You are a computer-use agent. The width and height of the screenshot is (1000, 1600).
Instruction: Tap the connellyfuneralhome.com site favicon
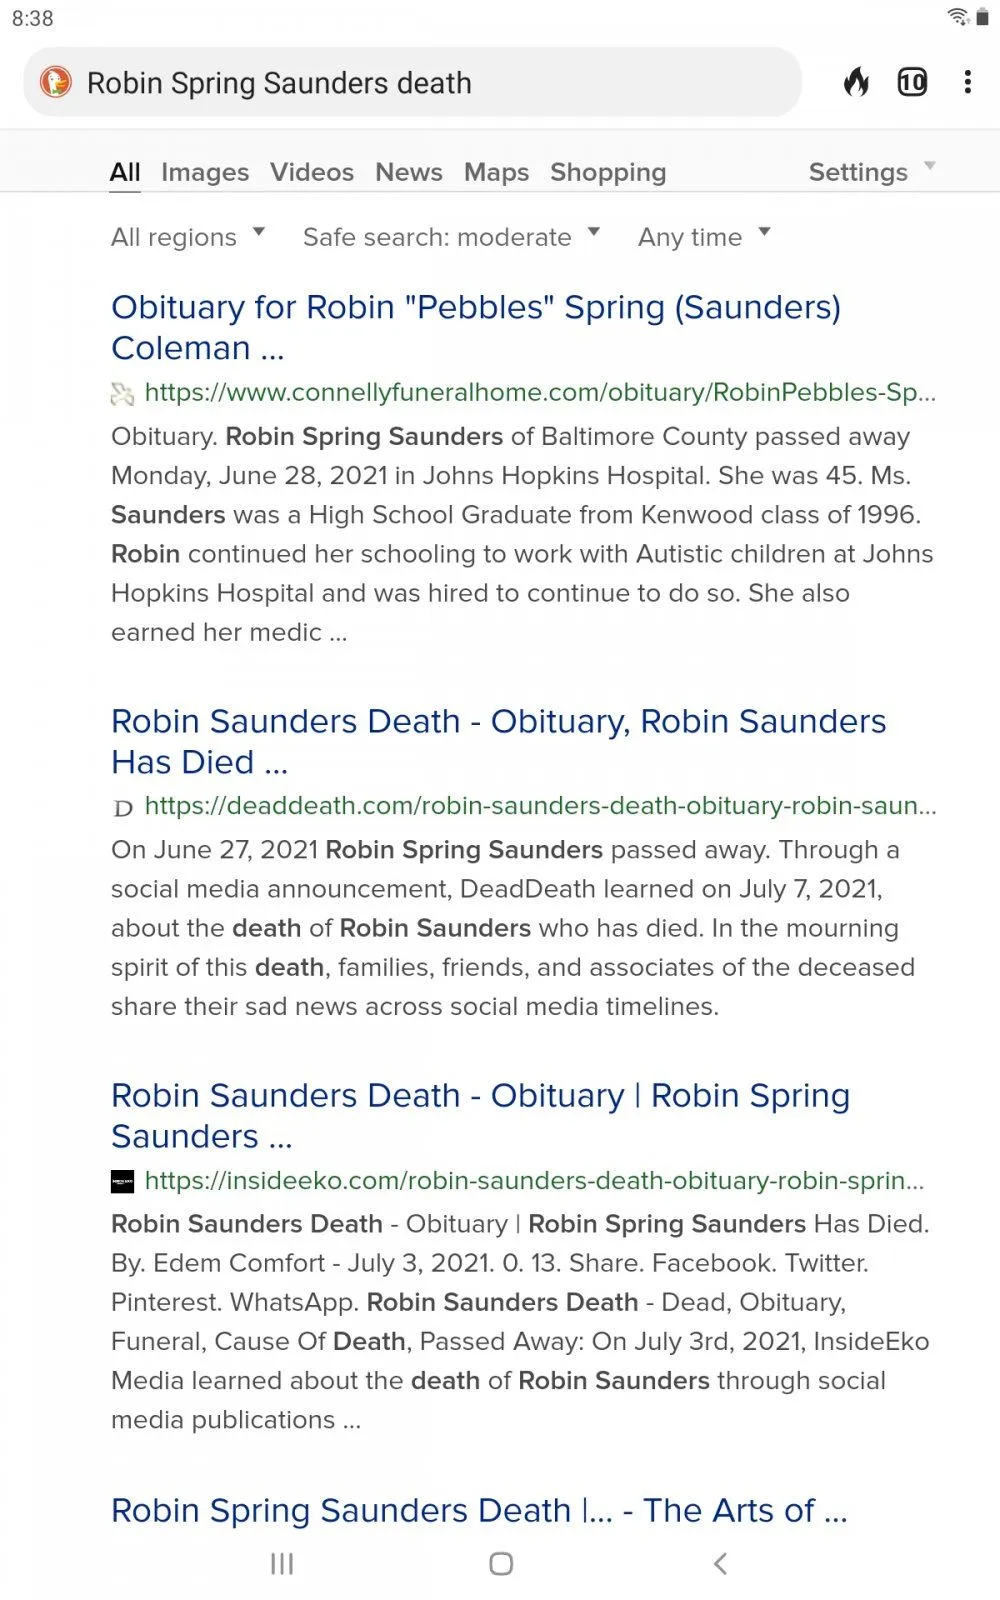[120, 393]
